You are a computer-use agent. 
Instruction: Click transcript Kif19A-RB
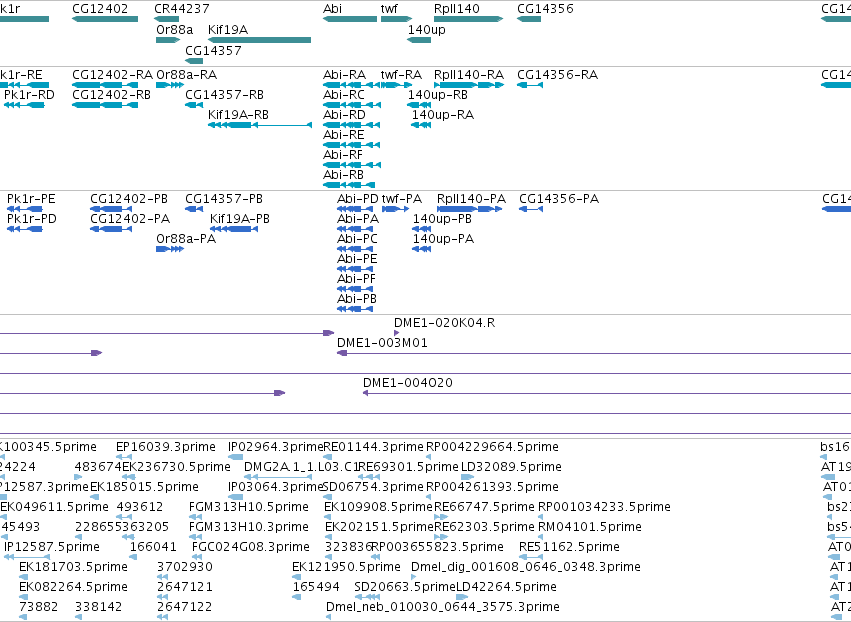(260, 125)
